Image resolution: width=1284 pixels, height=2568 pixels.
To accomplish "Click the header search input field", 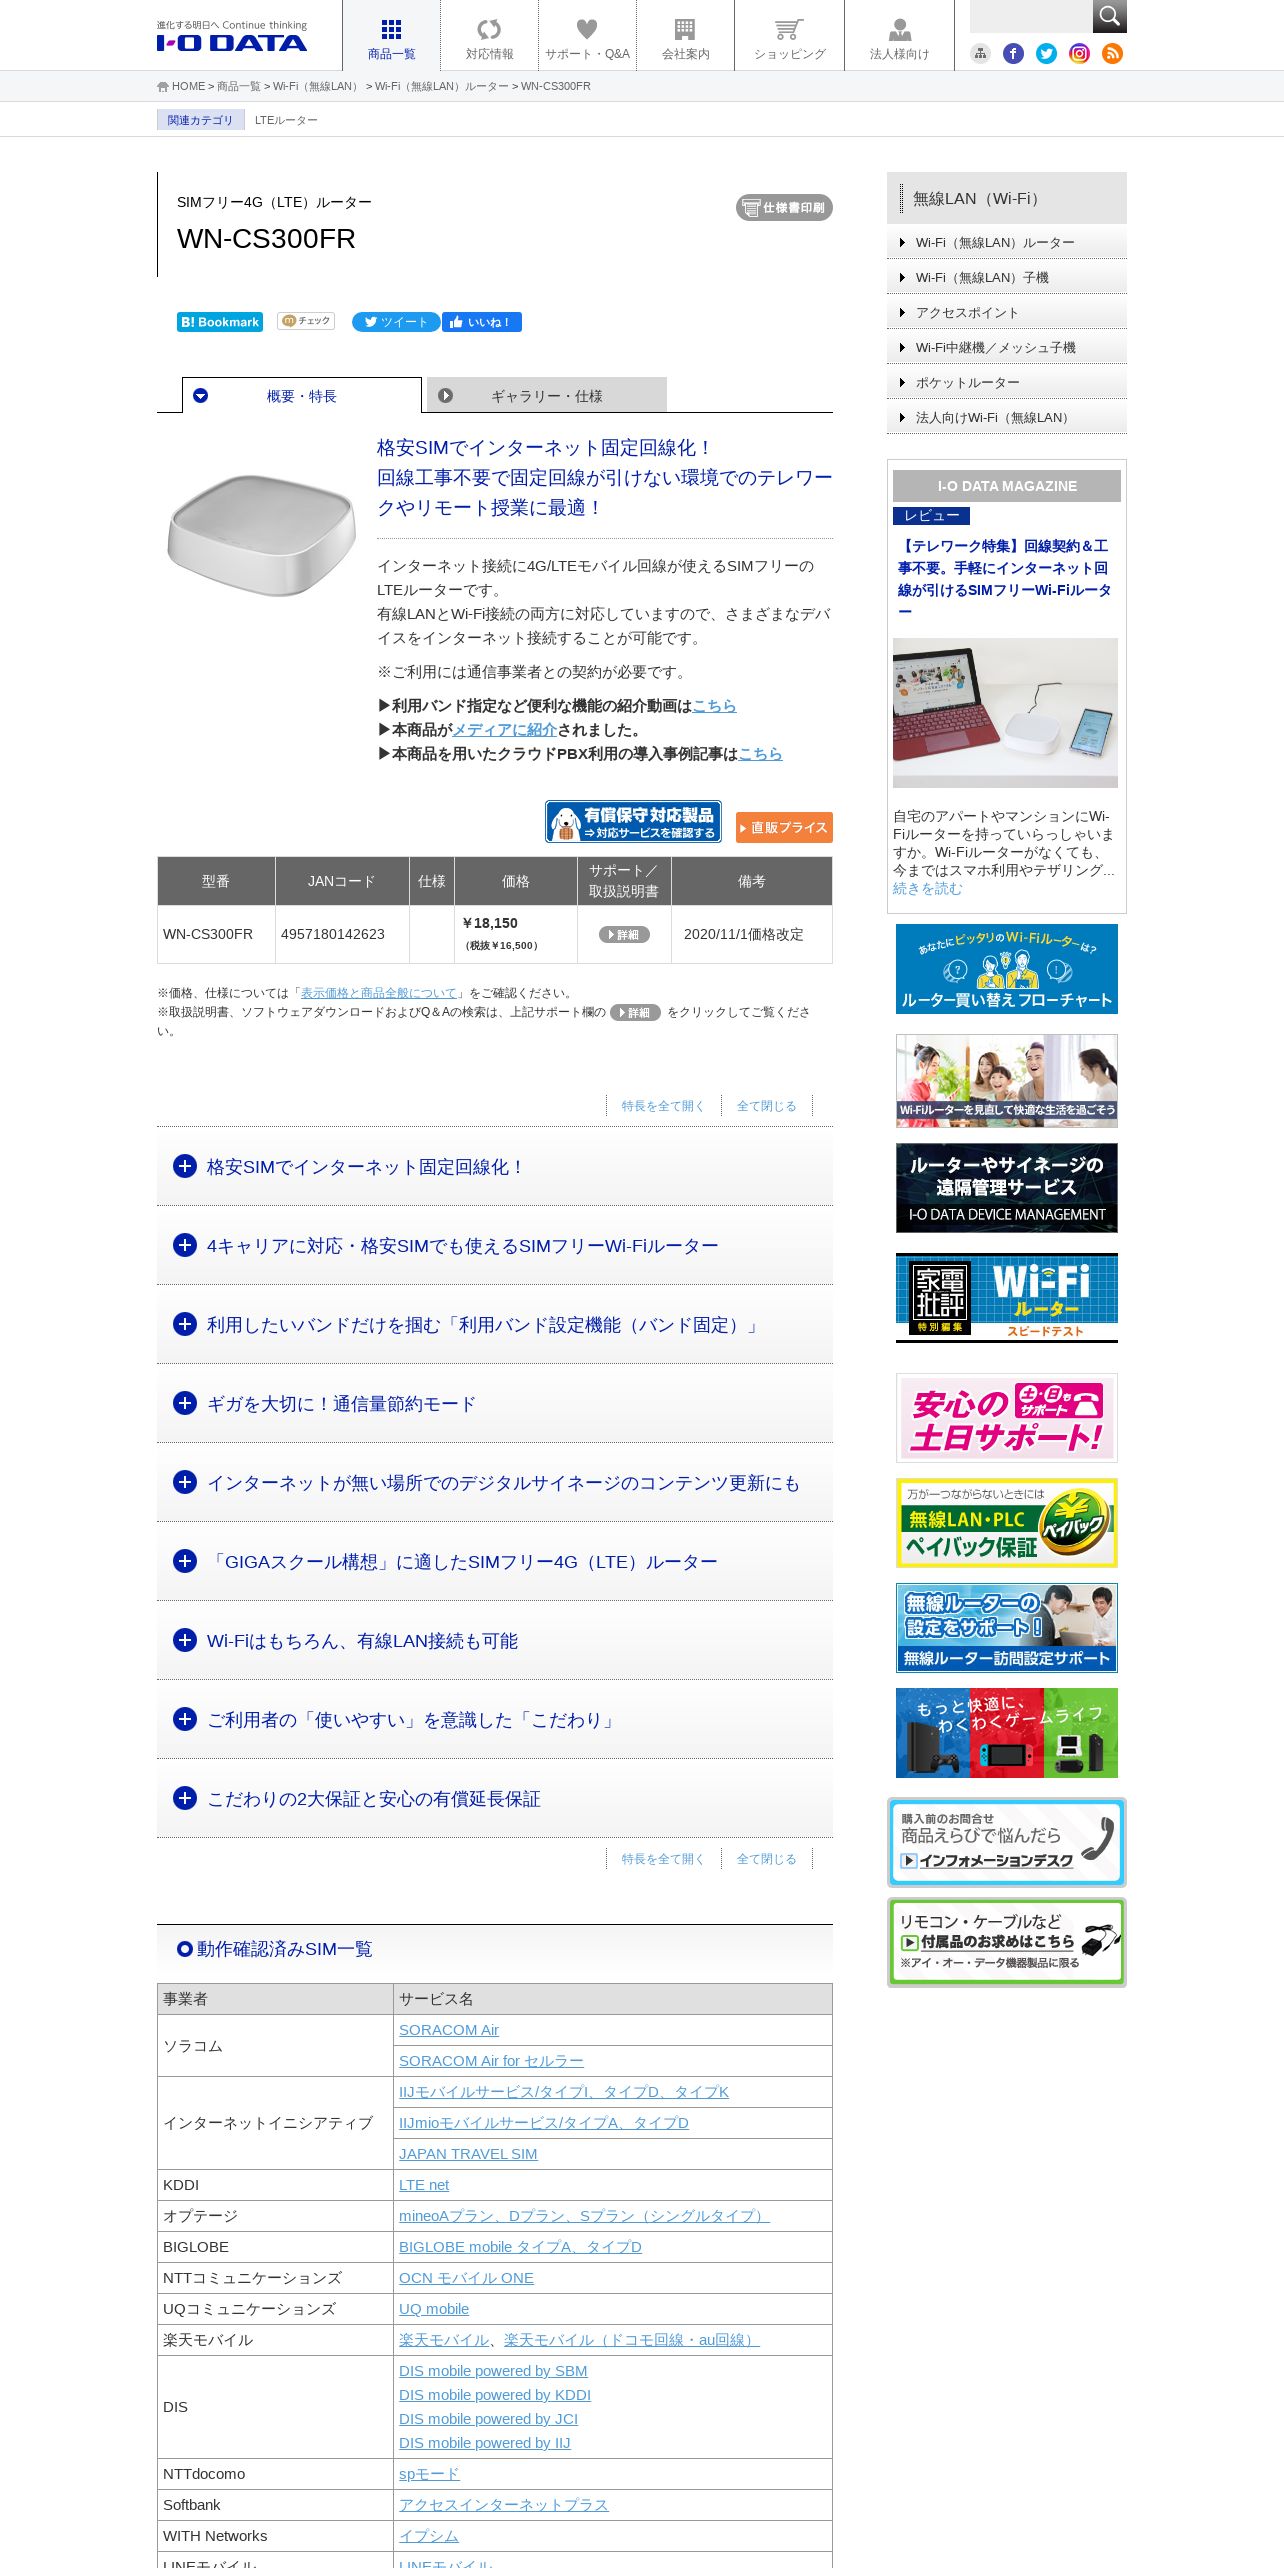I will tap(1030, 16).
